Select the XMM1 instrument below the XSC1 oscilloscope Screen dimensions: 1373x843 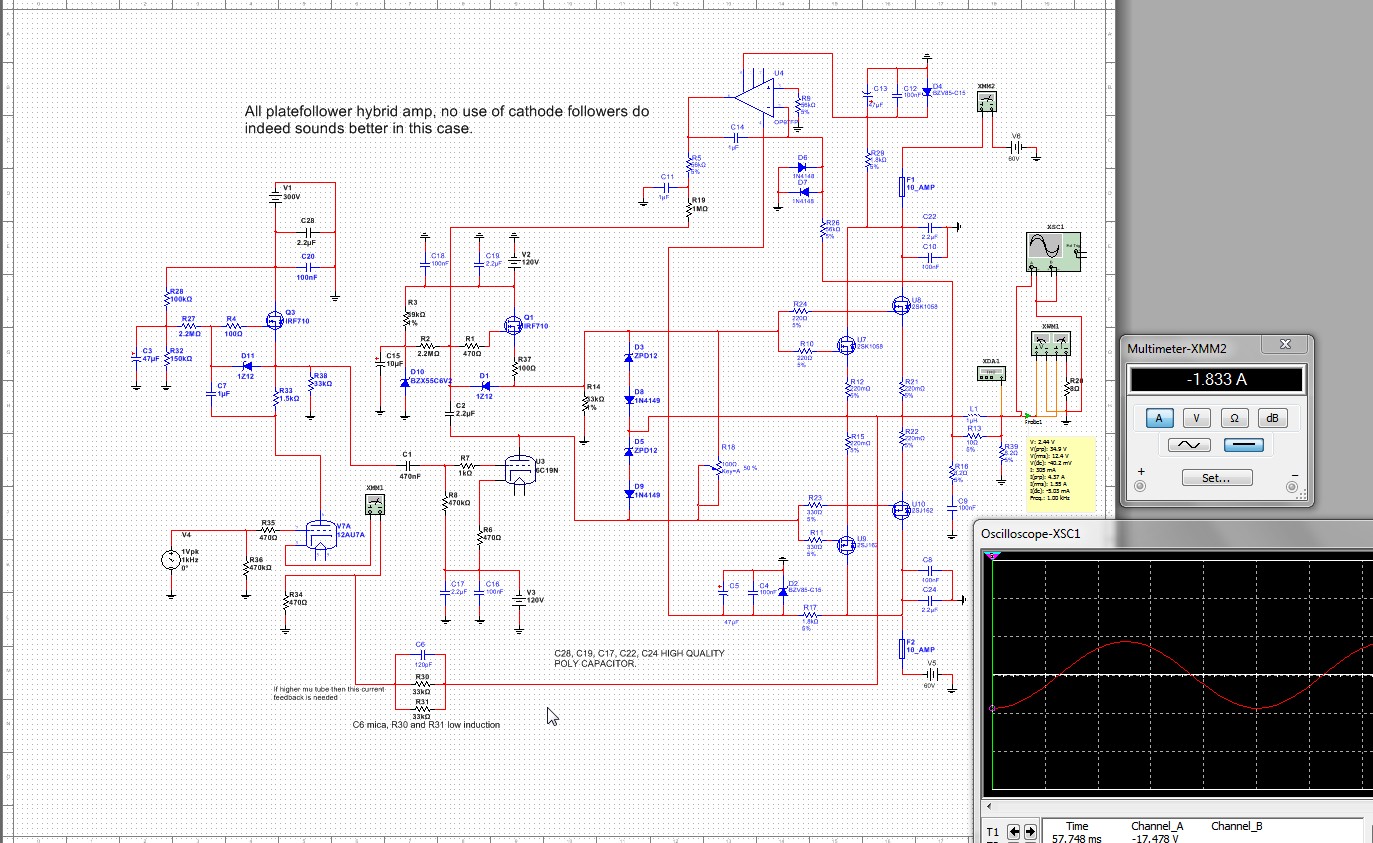click(1050, 345)
